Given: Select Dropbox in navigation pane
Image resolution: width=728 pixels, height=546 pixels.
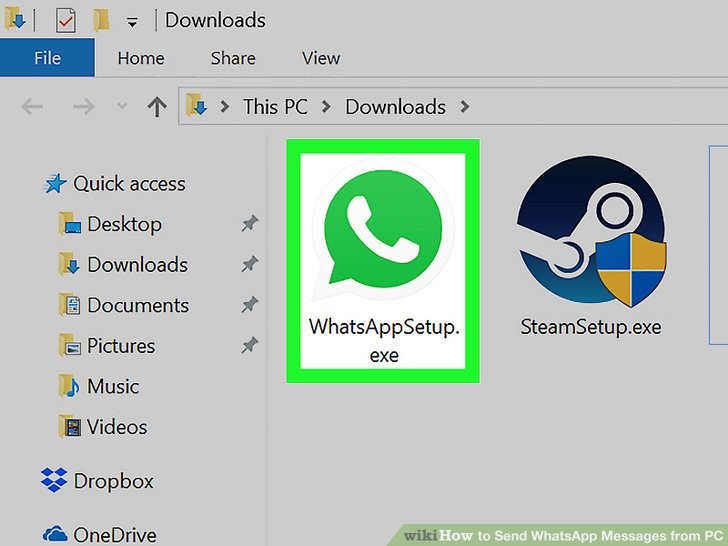Looking at the screenshot, I should coord(113,481).
